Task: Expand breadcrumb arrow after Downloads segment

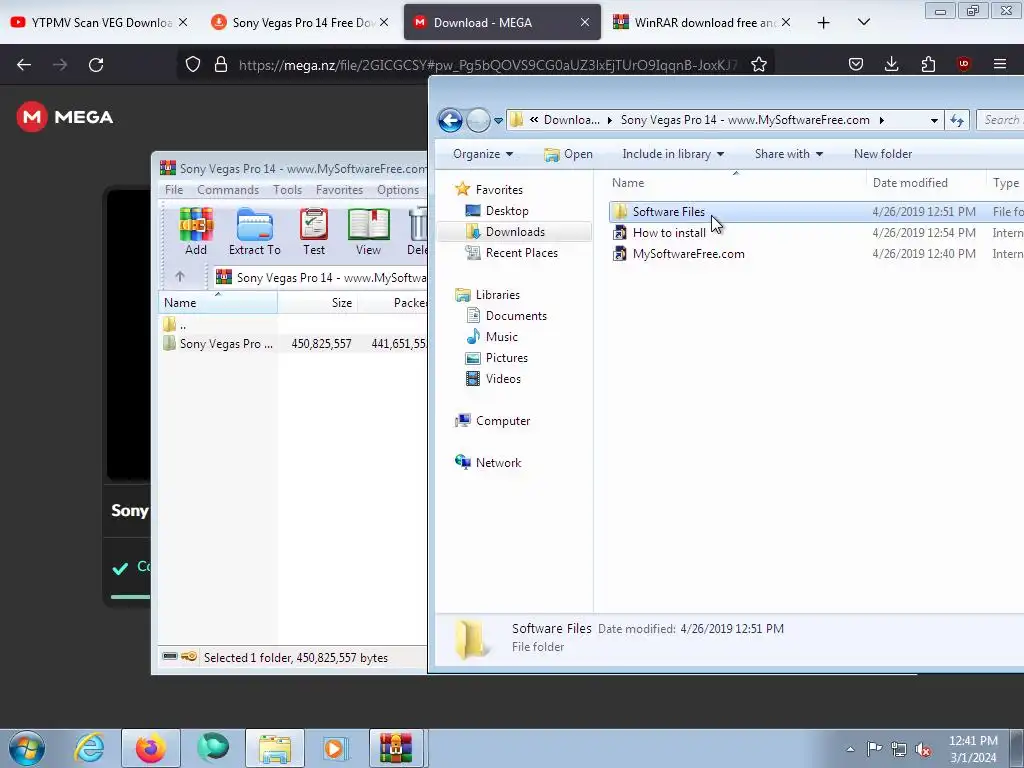Action: [610, 120]
